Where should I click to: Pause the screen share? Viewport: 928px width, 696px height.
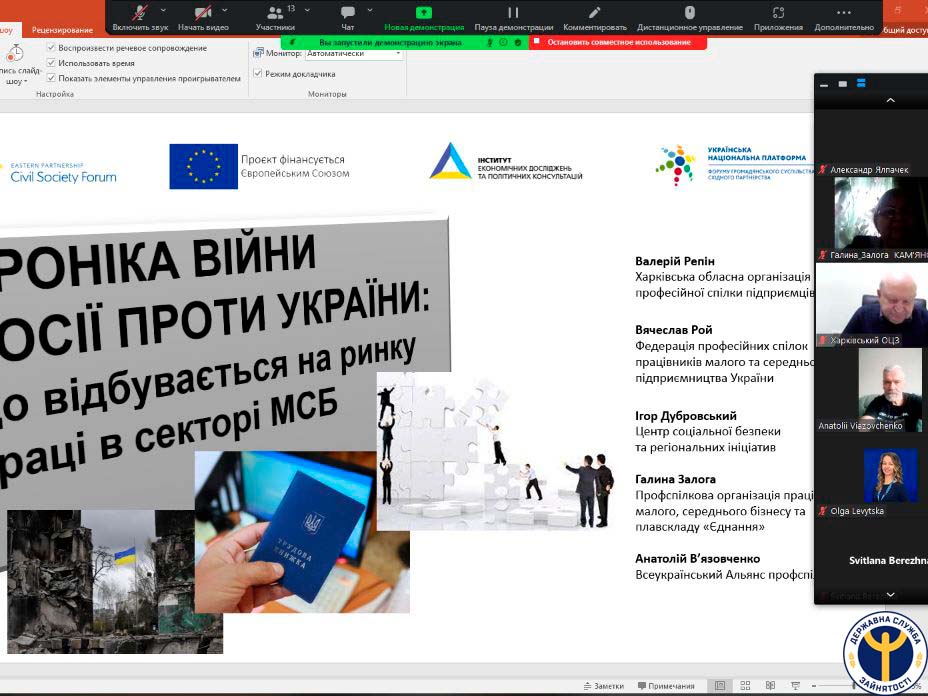click(513, 14)
